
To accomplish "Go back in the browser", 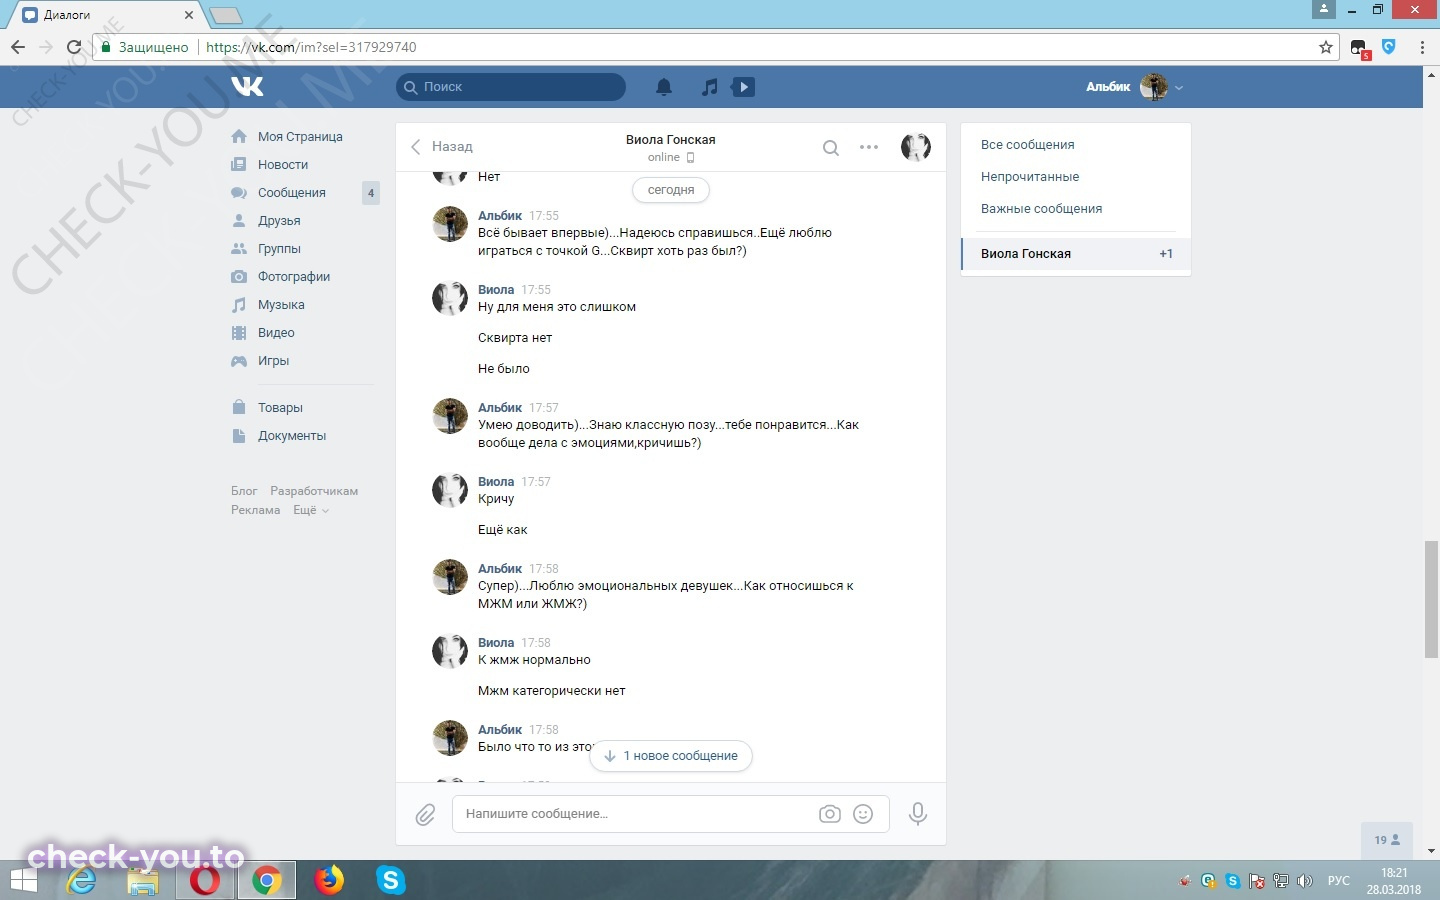I will click(18, 47).
